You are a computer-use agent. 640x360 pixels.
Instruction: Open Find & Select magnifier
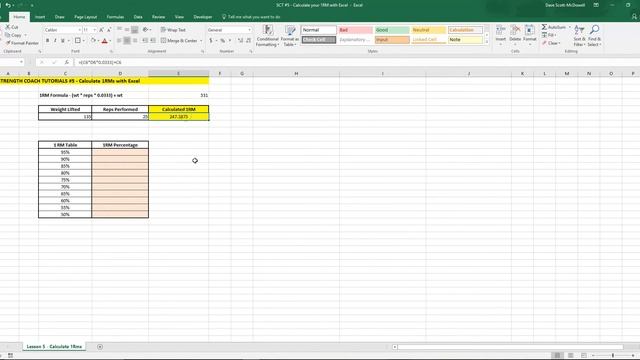click(594, 36)
